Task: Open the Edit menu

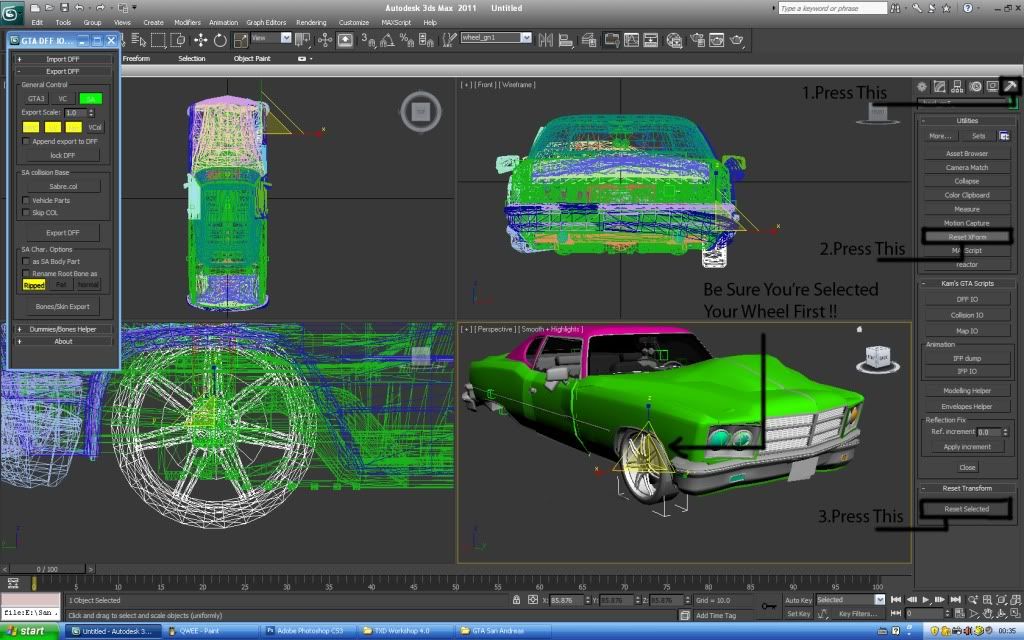Action: (x=37, y=22)
